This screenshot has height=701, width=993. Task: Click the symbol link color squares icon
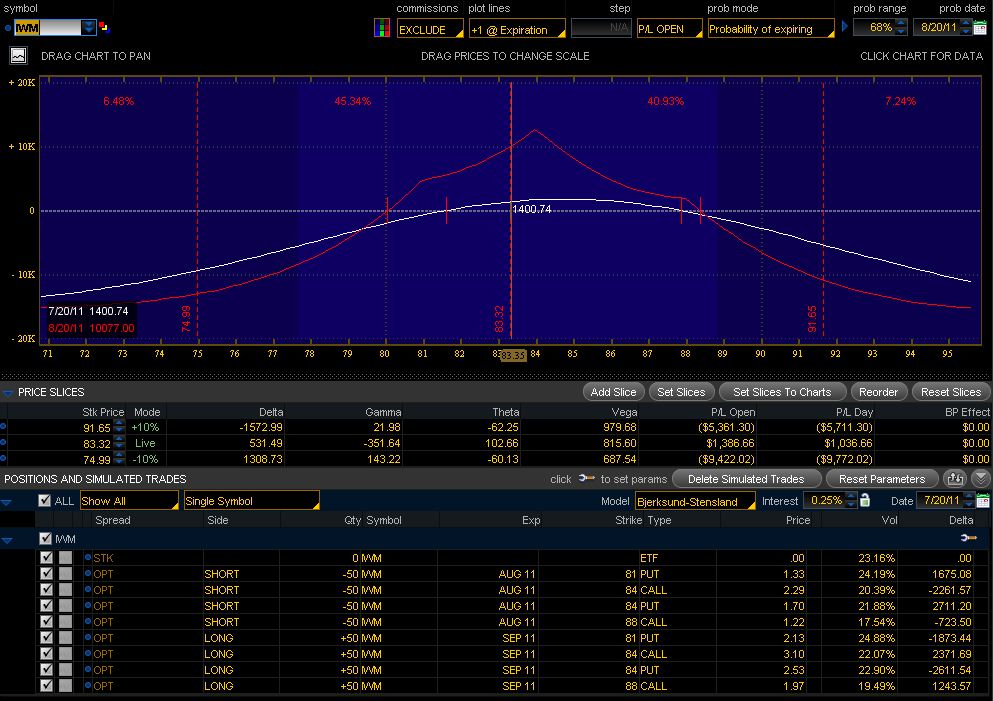[104, 27]
